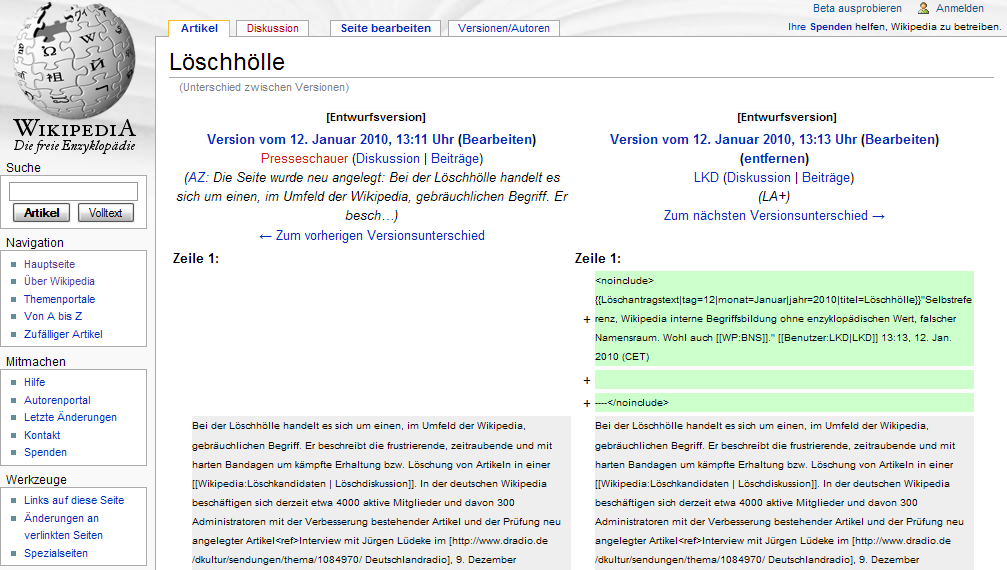Open Von A bis Z index
1007x570 pixels.
pyautogui.click(x=53, y=316)
